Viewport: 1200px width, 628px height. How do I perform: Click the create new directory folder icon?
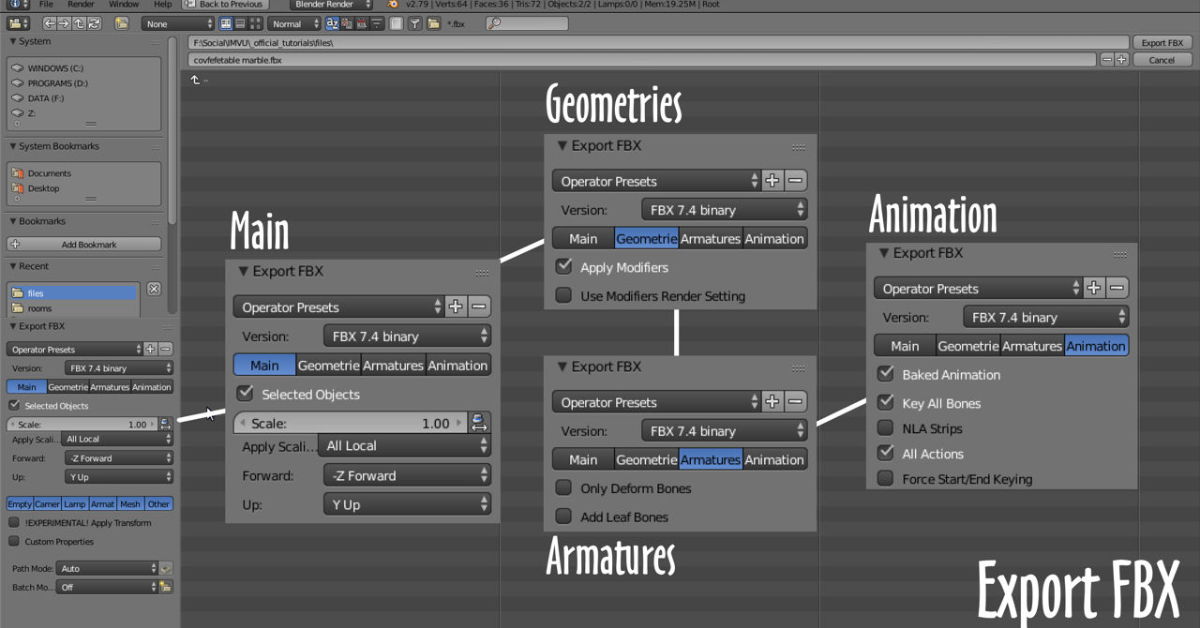click(121, 23)
